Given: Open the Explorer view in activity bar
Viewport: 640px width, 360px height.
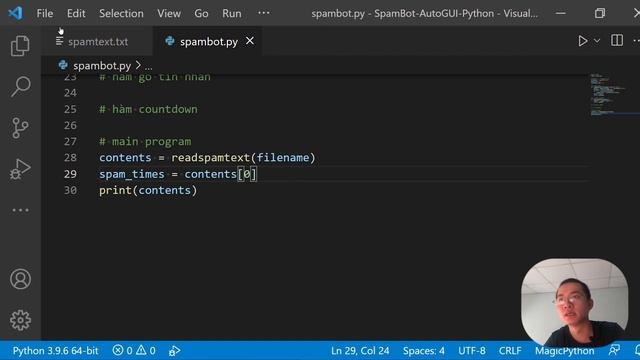Looking at the screenshot, I should (x=20, y=45).
